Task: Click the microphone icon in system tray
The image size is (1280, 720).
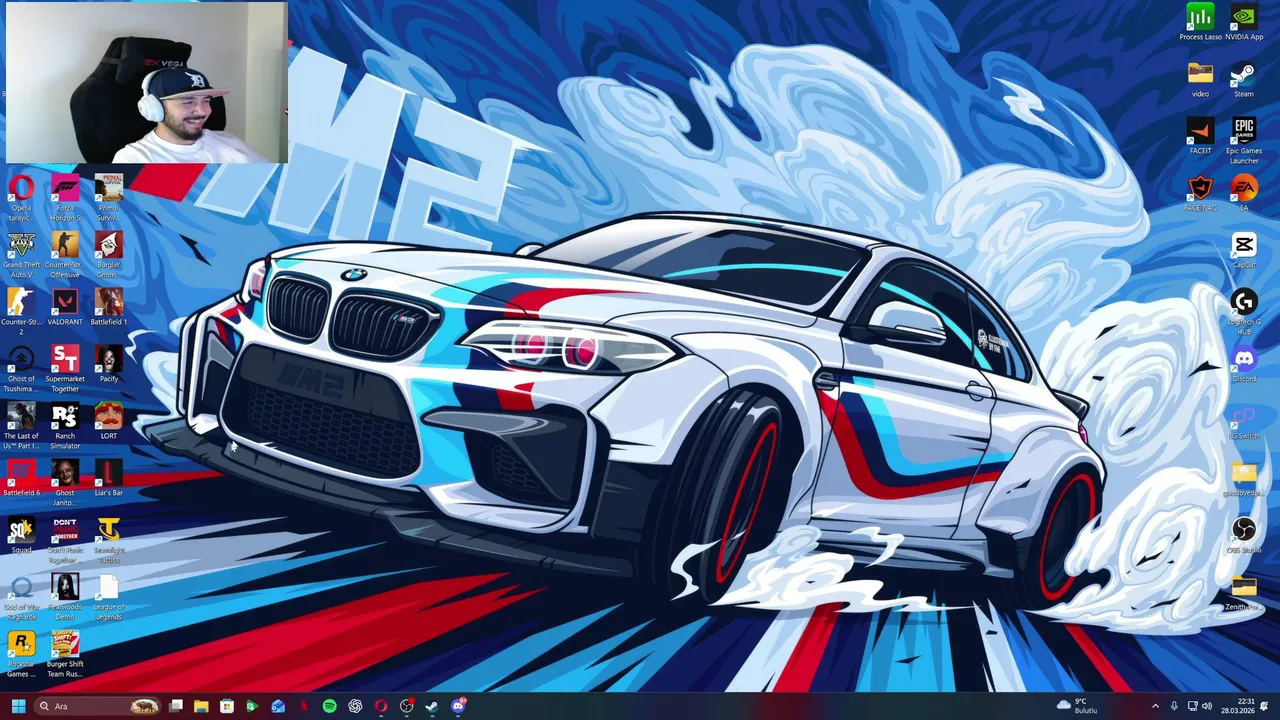Action: (x=1174, y=706)
